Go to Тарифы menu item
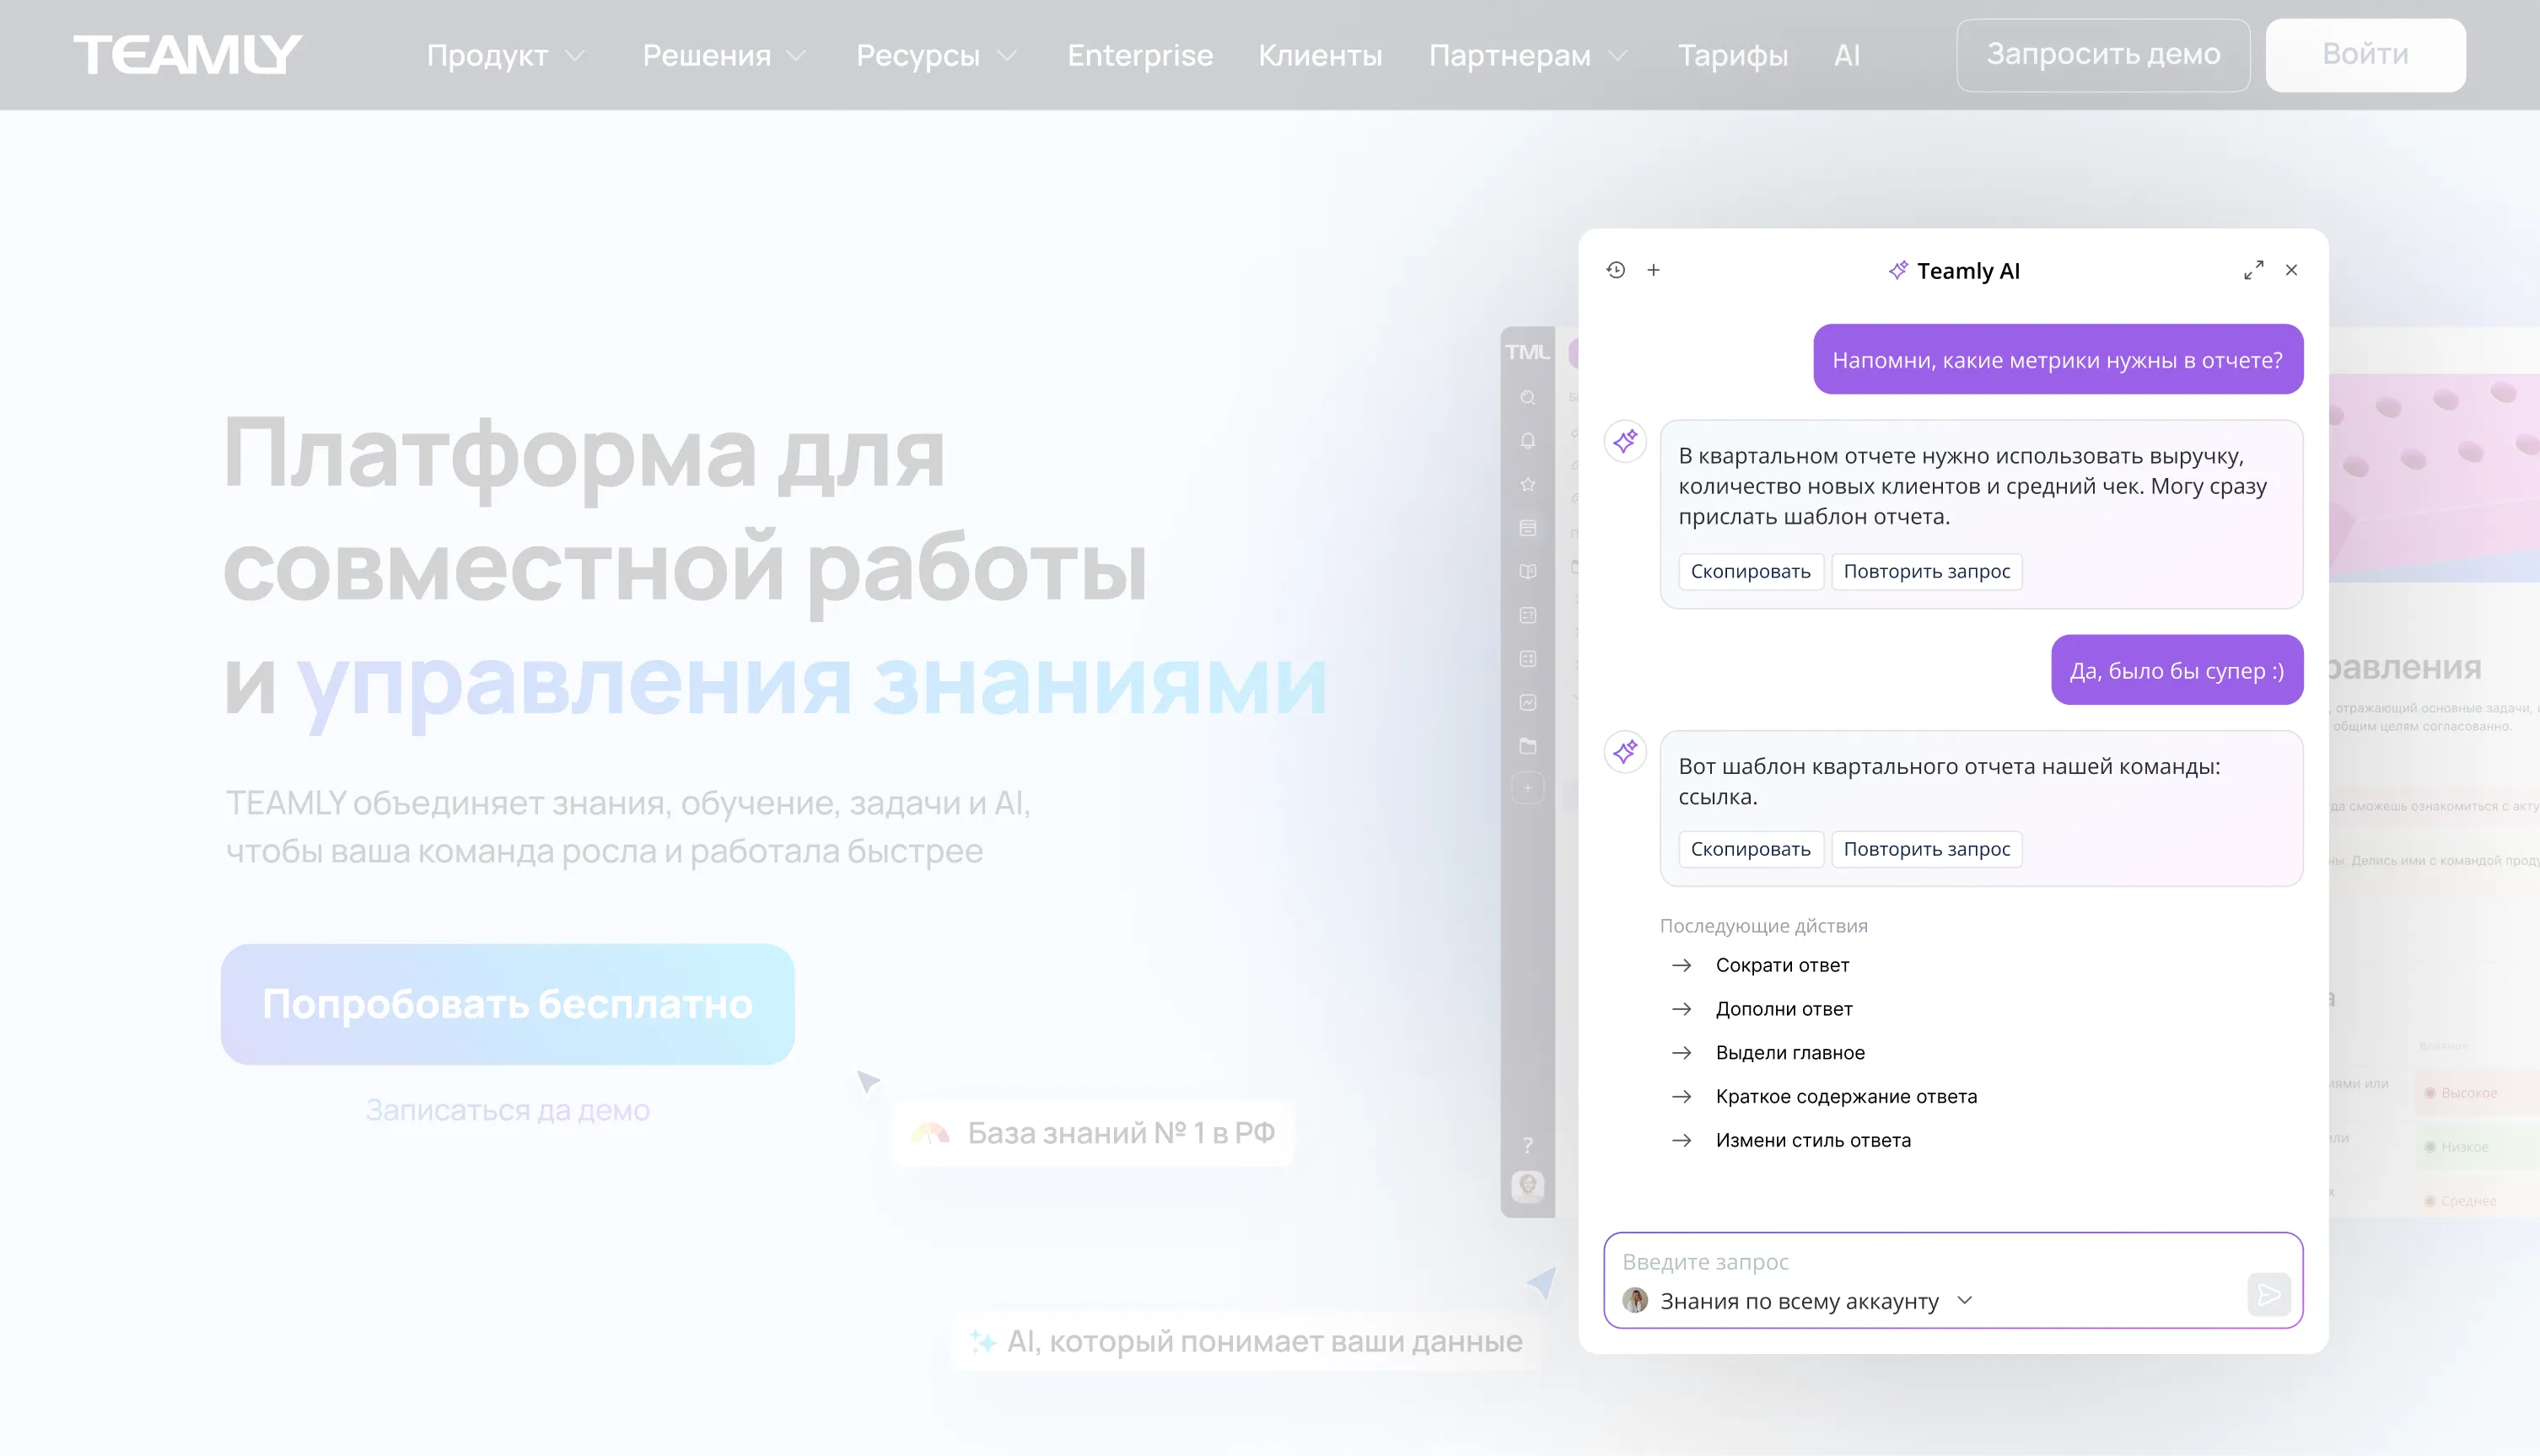The width and height of the screenshot is (2540, 1456). (x=1732, y=55)
